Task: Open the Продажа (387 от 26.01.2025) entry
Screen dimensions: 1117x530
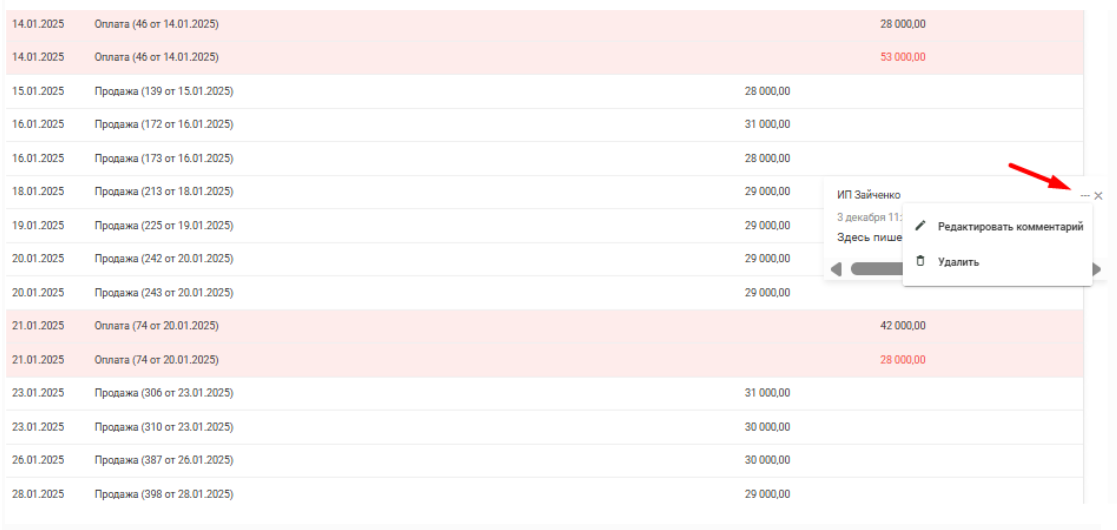Action: [164, 460]
